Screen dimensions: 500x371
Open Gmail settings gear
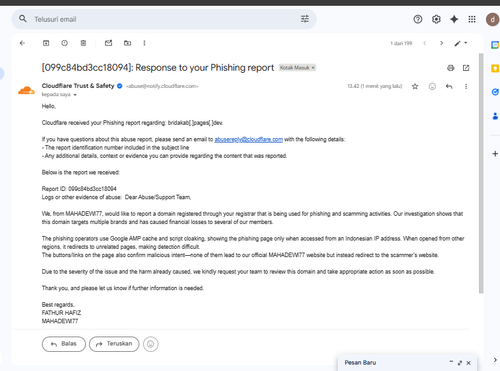(436, 19)
